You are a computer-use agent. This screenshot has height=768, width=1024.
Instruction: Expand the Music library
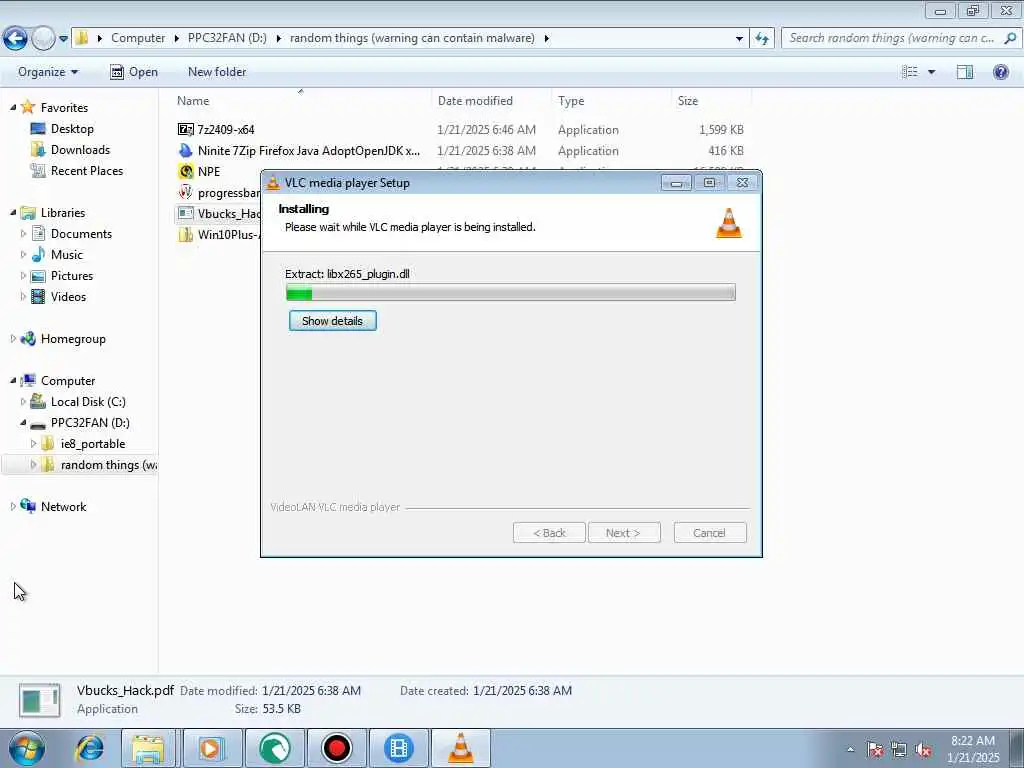[x=24, y=254]
